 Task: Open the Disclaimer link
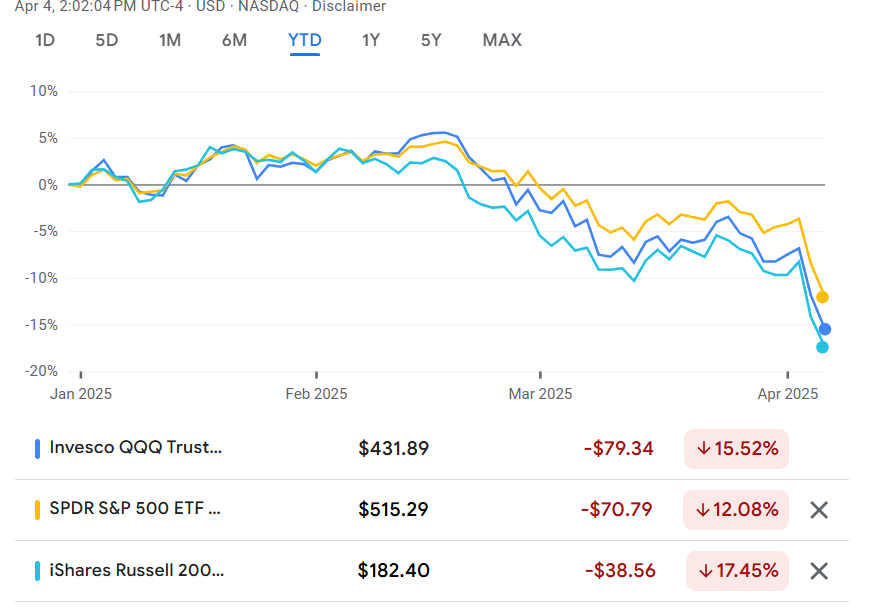pos(349,7)
